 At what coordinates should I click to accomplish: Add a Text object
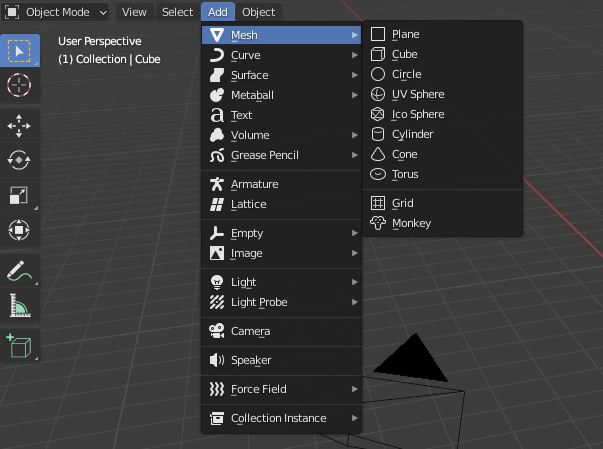coord(282,115)
